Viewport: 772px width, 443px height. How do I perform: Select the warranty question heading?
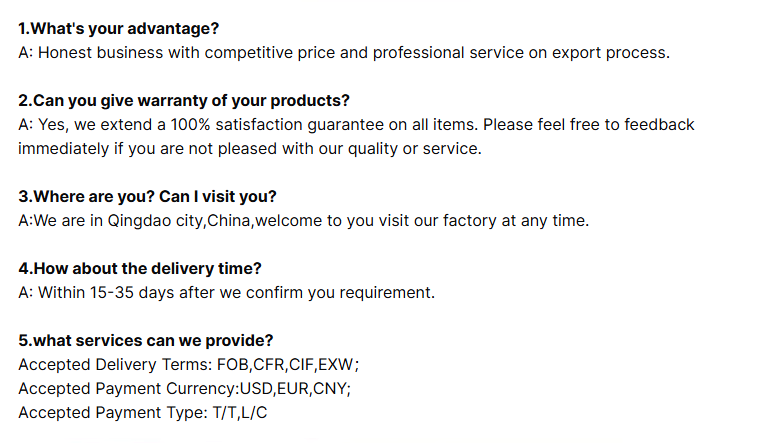[184, 101]
